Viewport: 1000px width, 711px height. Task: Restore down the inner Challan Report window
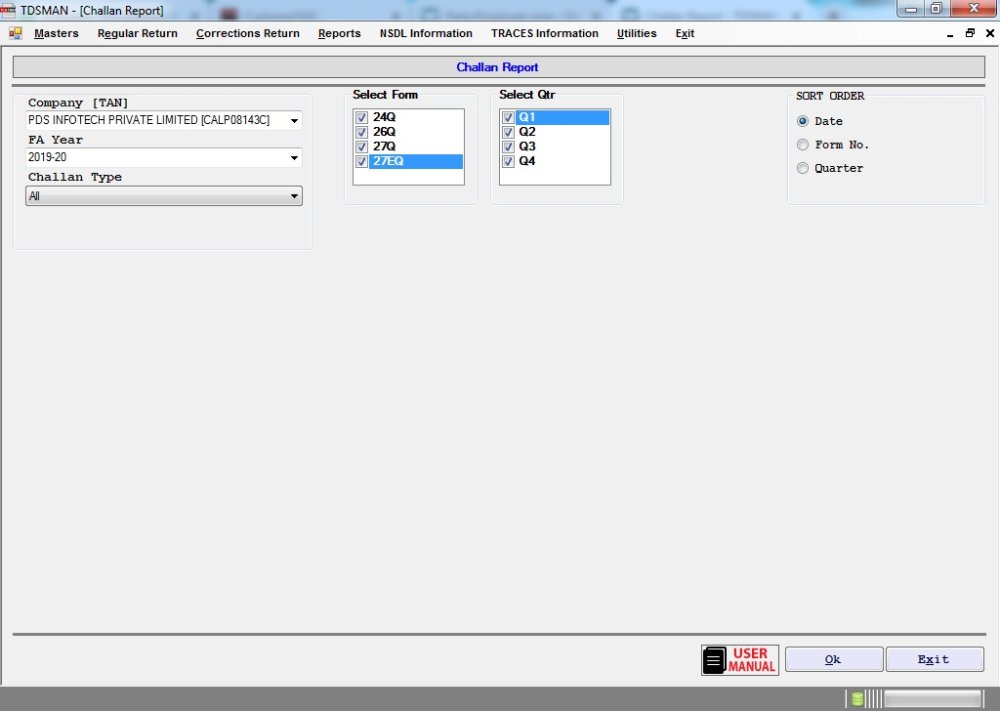970,33
